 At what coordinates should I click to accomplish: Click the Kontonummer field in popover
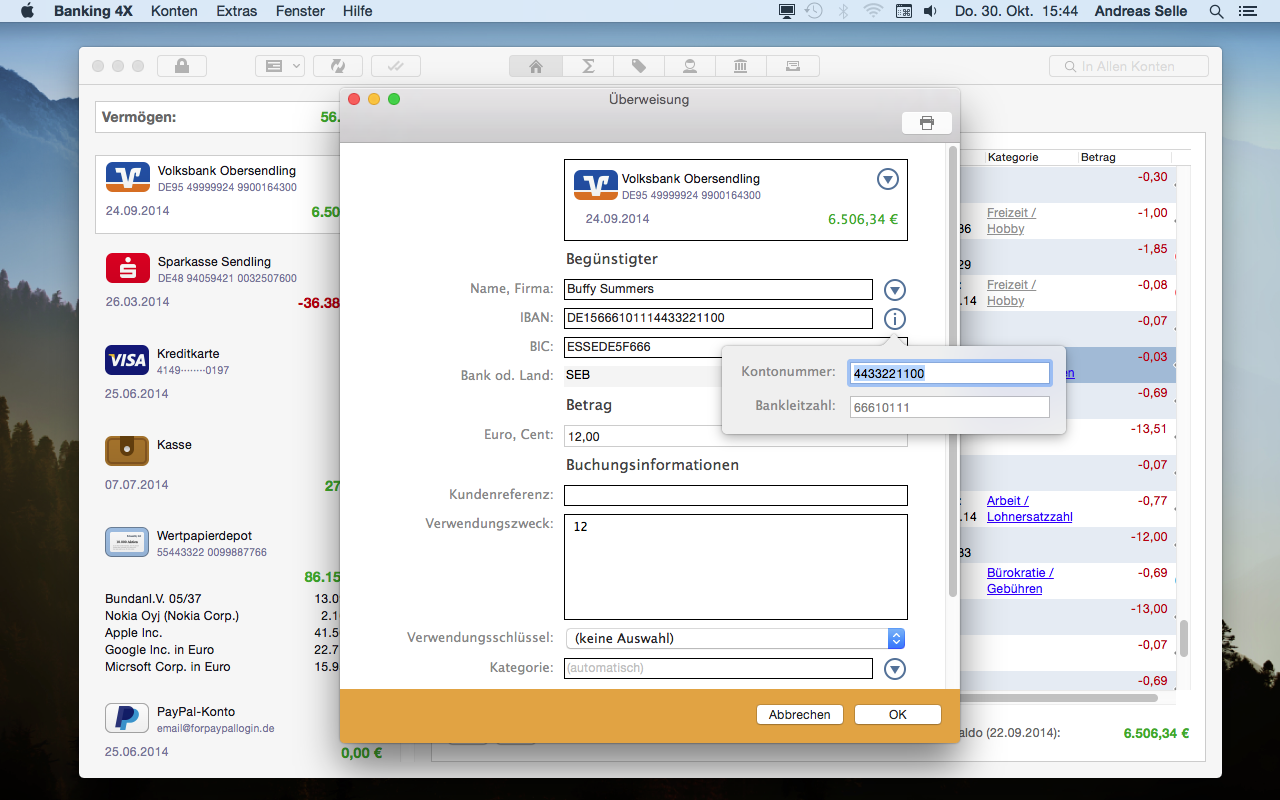point(950,373)
